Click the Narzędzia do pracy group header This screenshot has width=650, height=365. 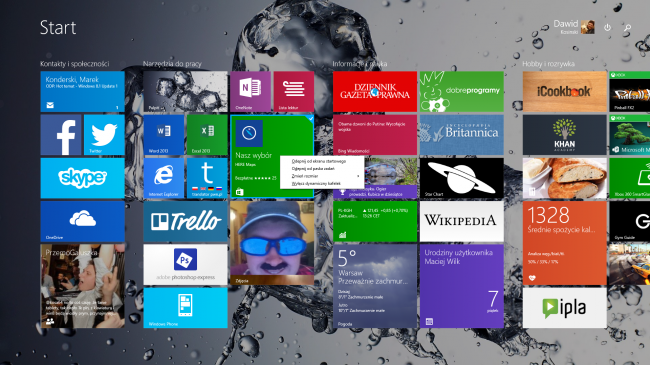[172, 64]
